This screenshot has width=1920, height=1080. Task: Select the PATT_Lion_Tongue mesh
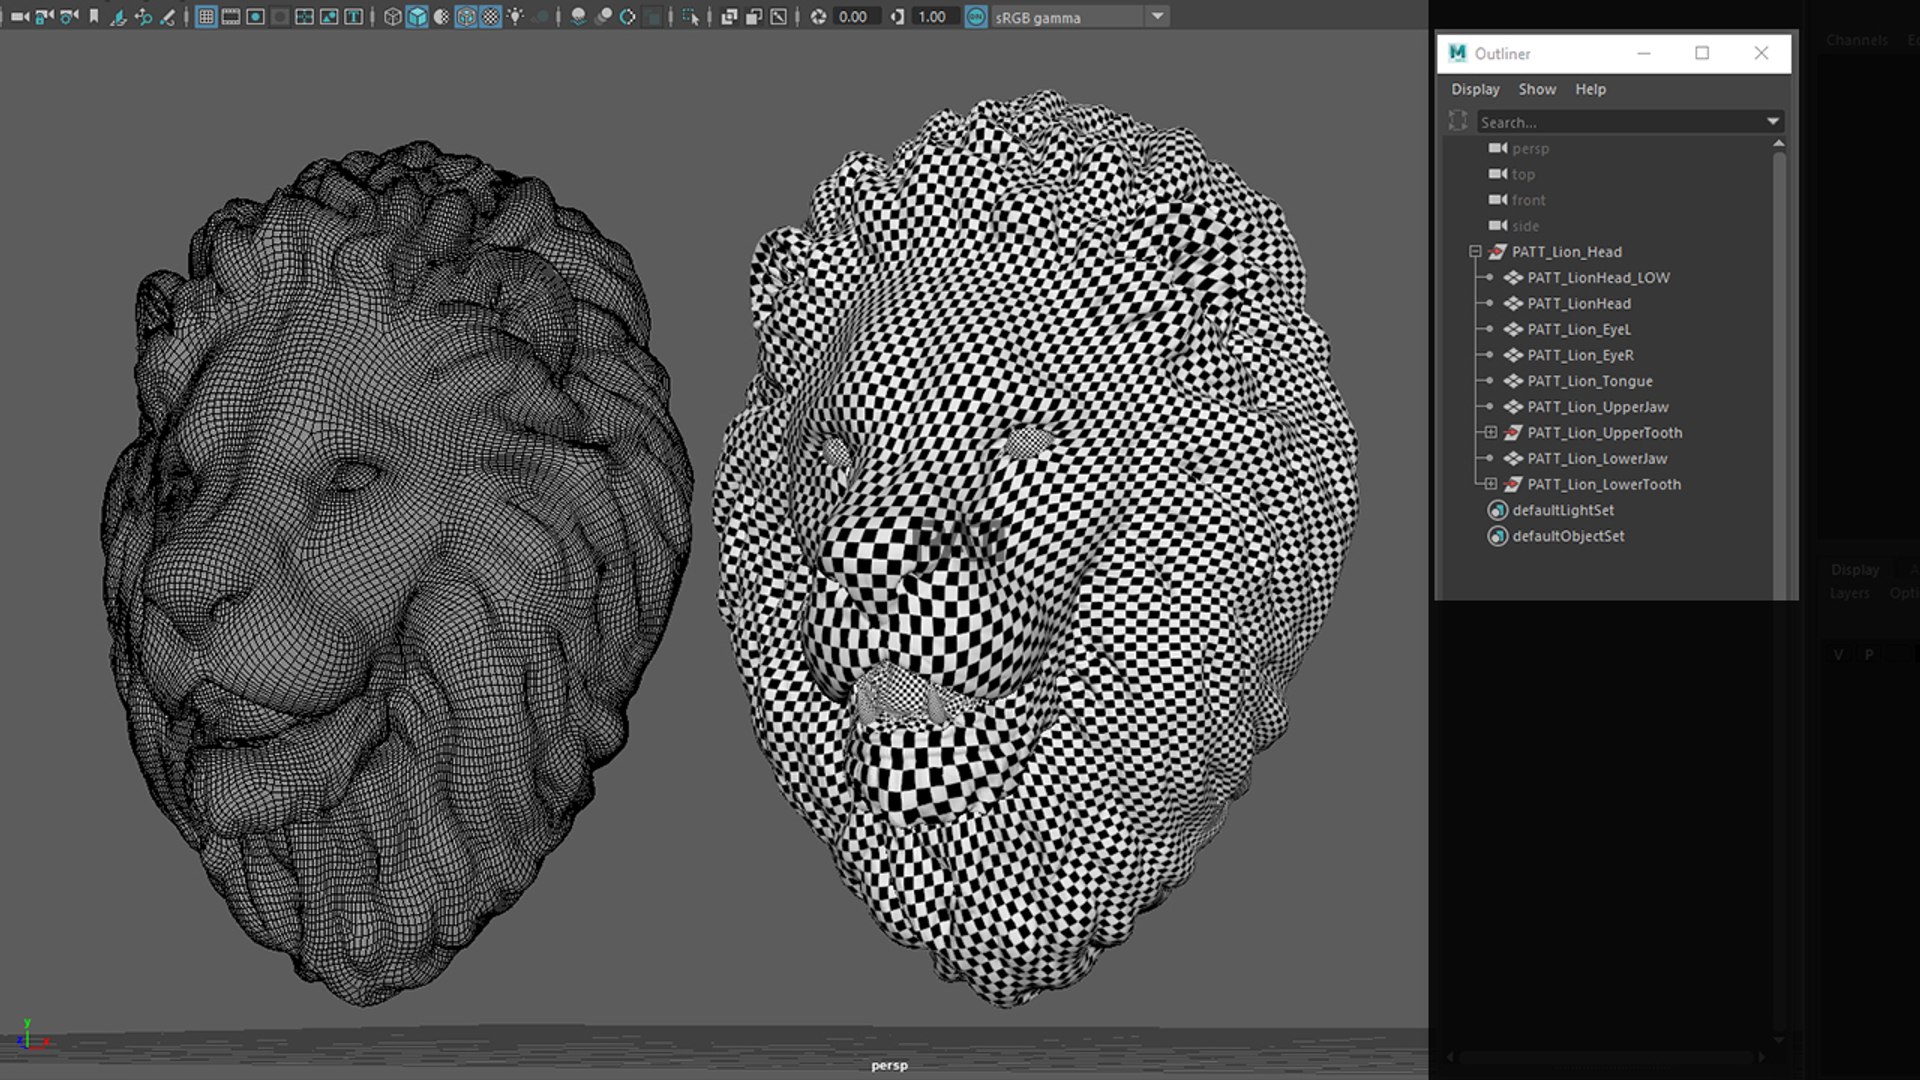[1590, 381]
